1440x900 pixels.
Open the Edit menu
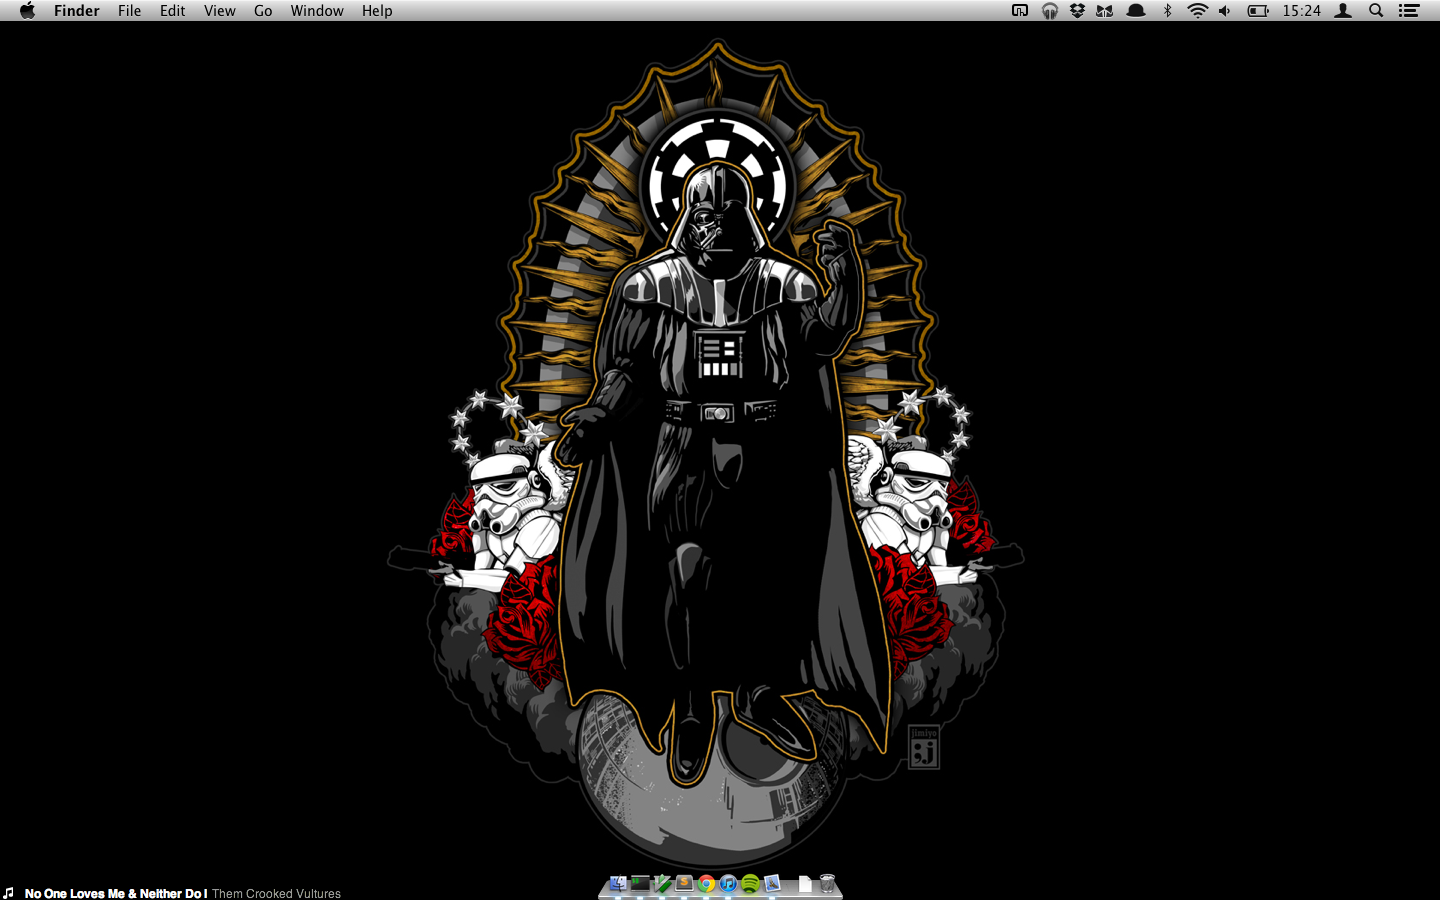click(172, 10)
